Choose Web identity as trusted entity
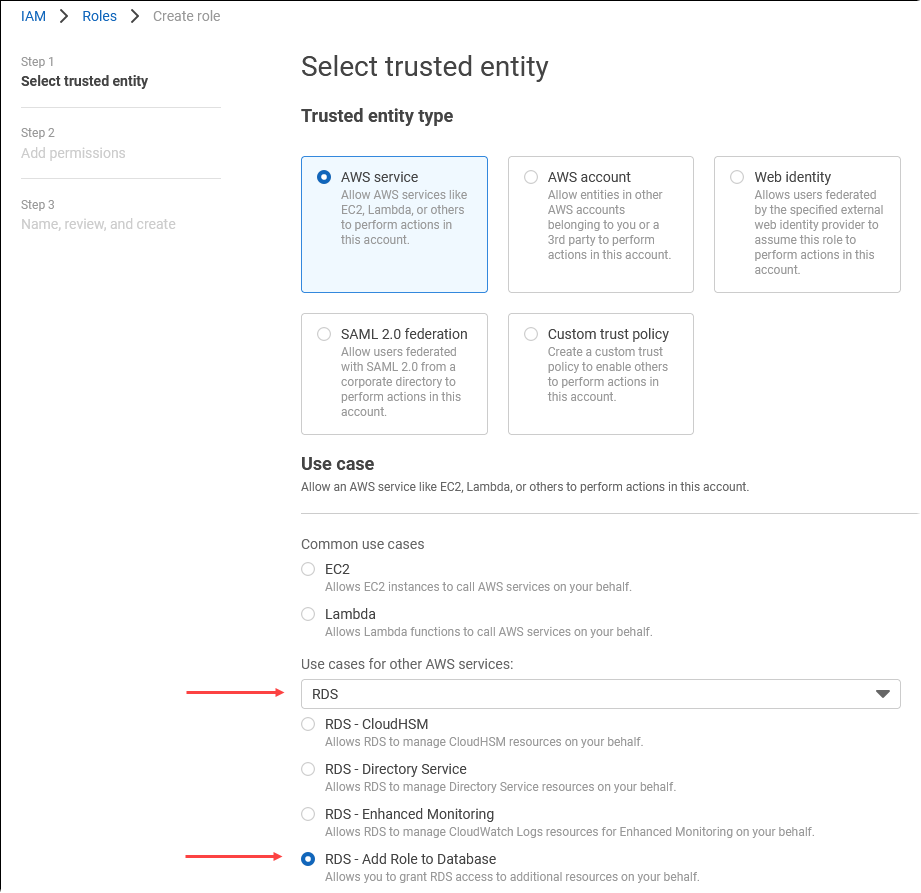This screenshot has height=893, width=921. click(x=737, y=177)
